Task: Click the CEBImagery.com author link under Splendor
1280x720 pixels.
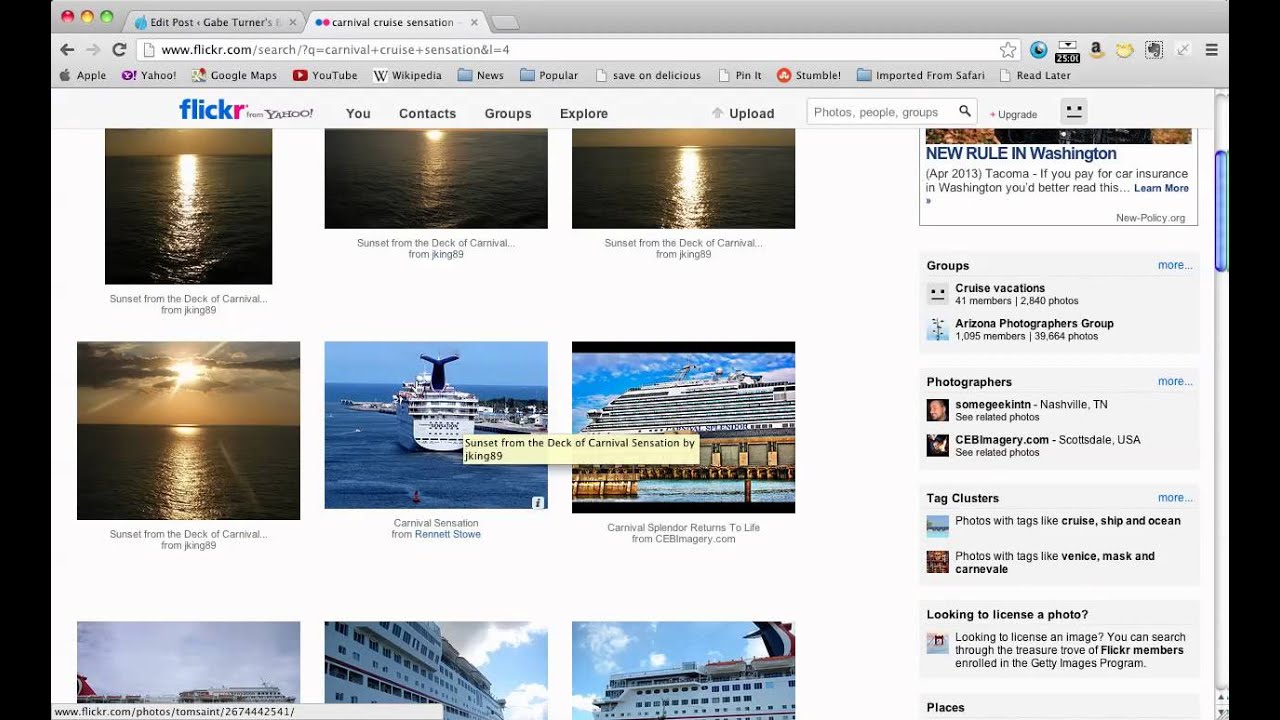Action: [x=695, y=539]
